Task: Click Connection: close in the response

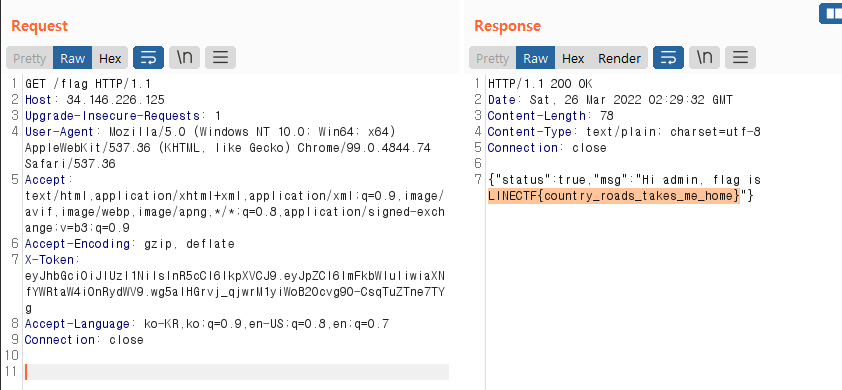Action: coord(547,148)
